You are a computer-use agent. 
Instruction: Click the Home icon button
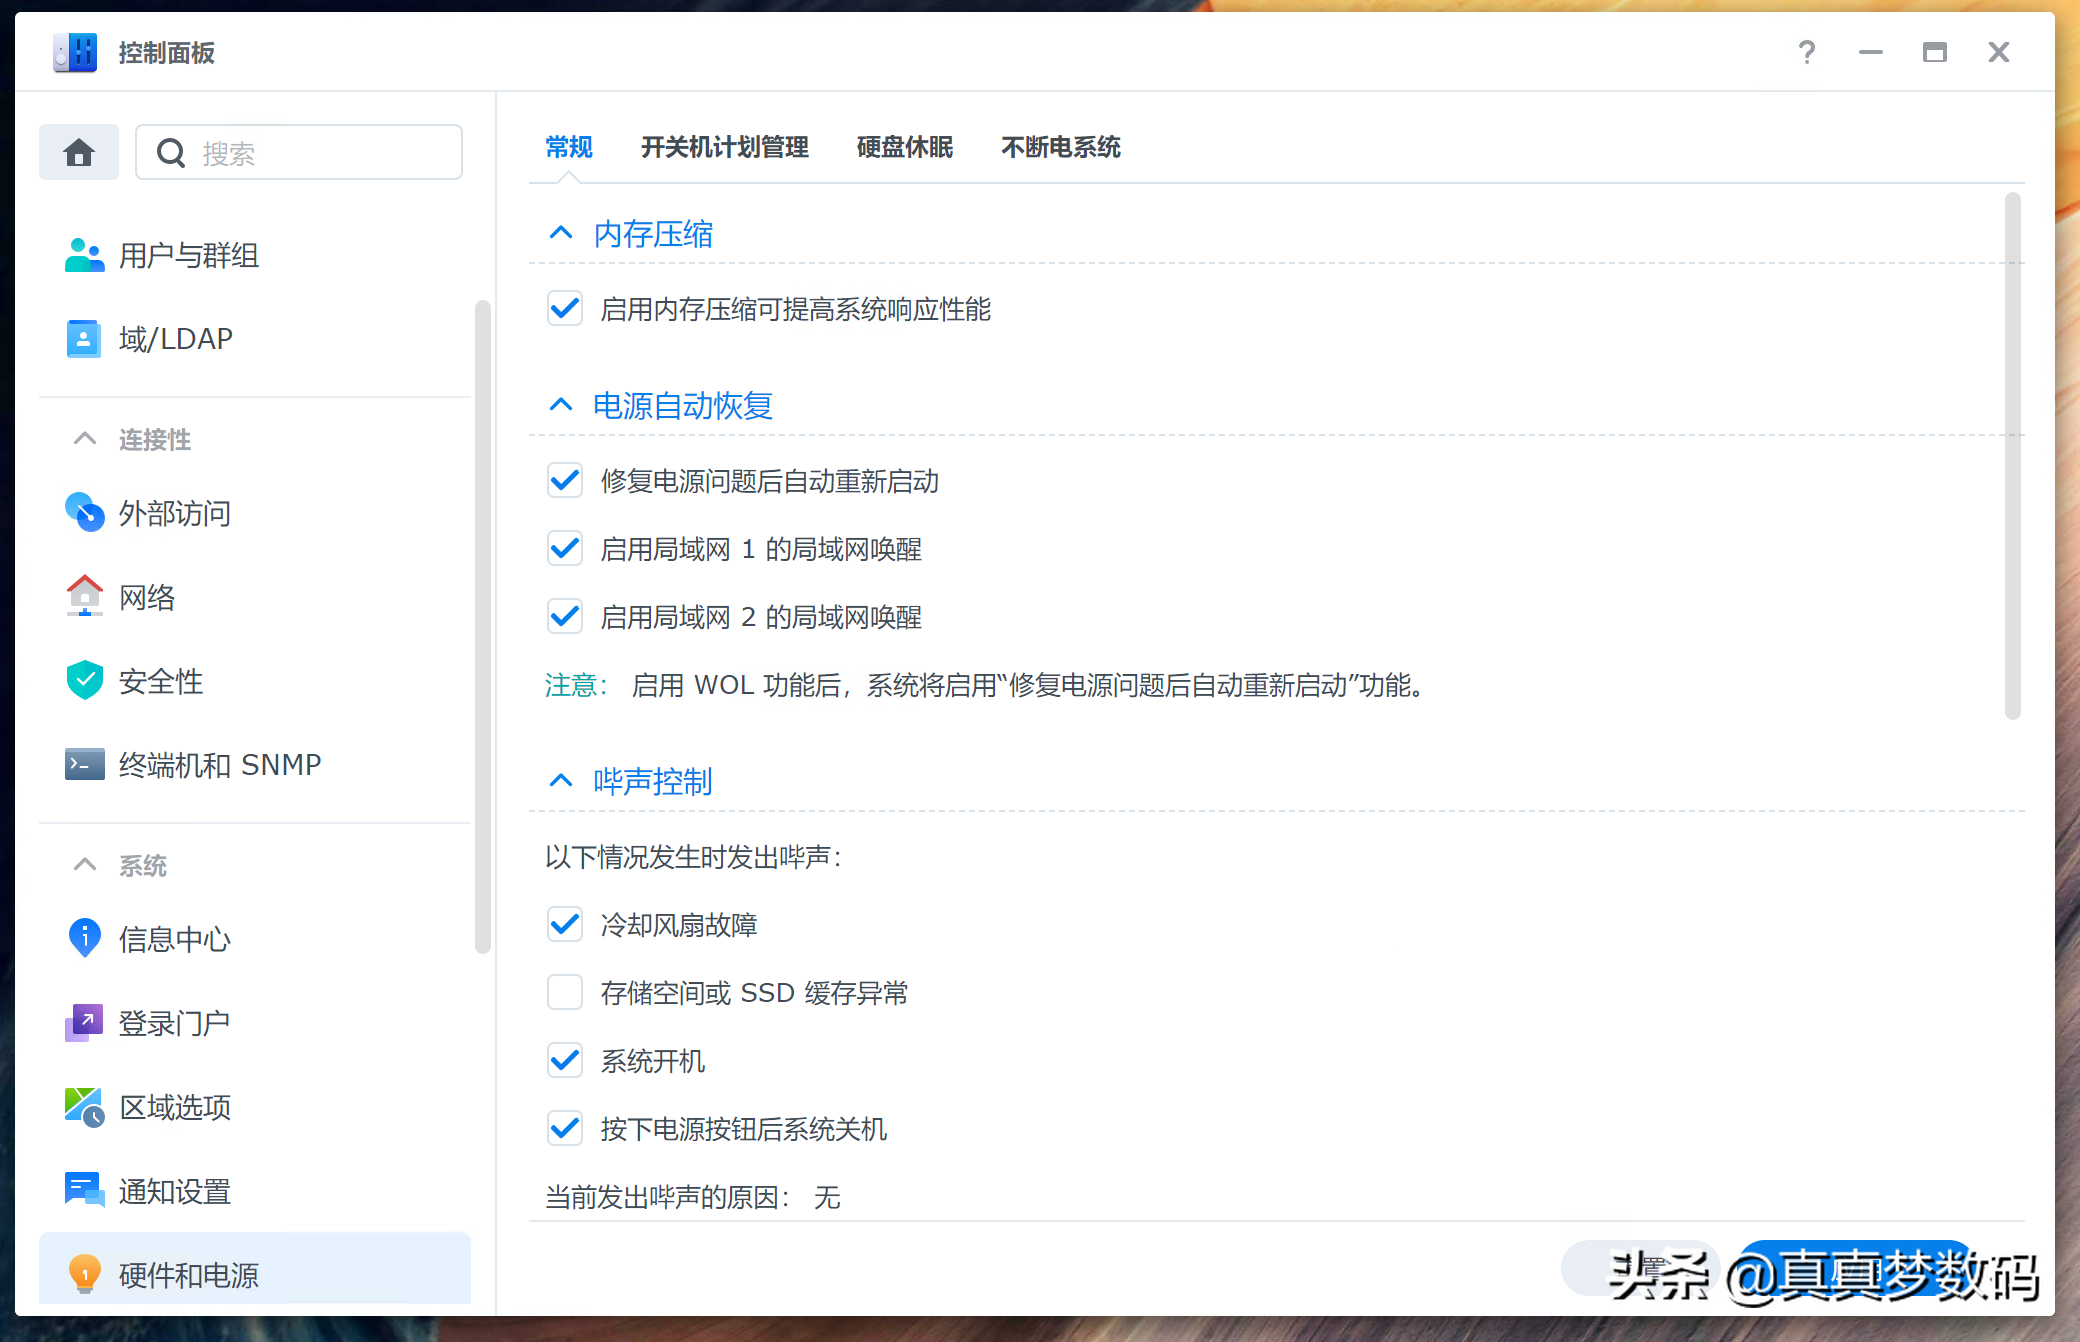click(x=78, y=153)
